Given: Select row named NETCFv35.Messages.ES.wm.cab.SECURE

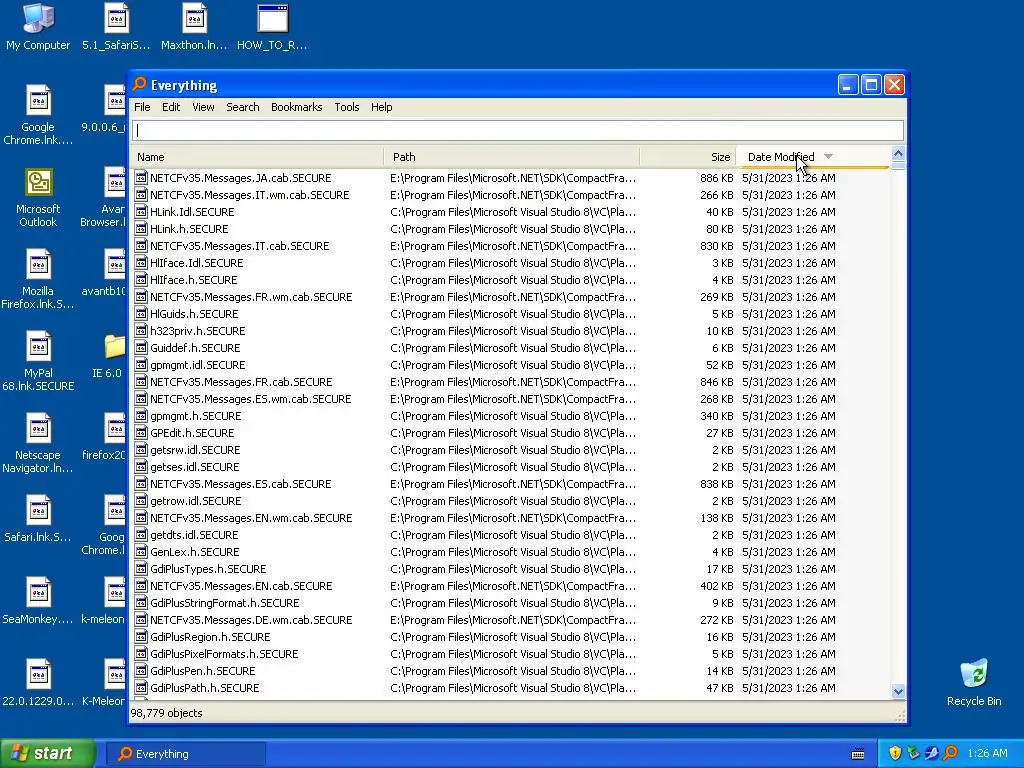Looking at the screenshot, I should 511,398.
